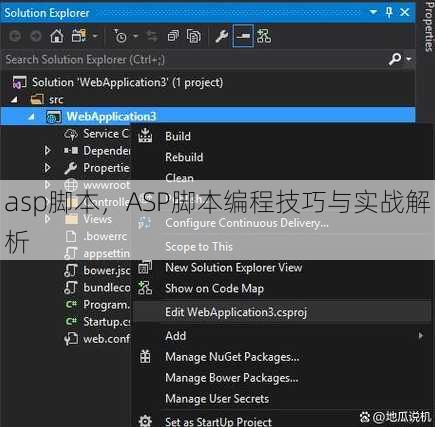Expand the Properties tree node
This screenshot has height=427, width=435.
click(x=47, y=168)
